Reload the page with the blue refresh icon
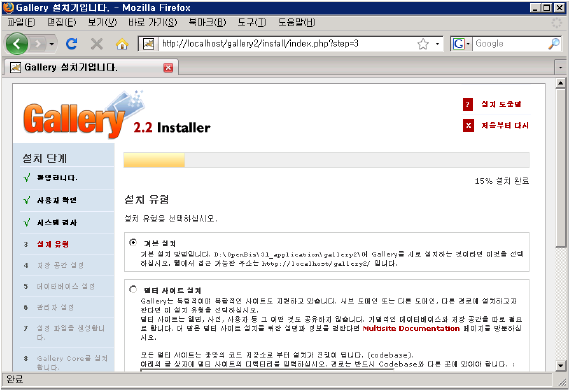 point(71,44)
